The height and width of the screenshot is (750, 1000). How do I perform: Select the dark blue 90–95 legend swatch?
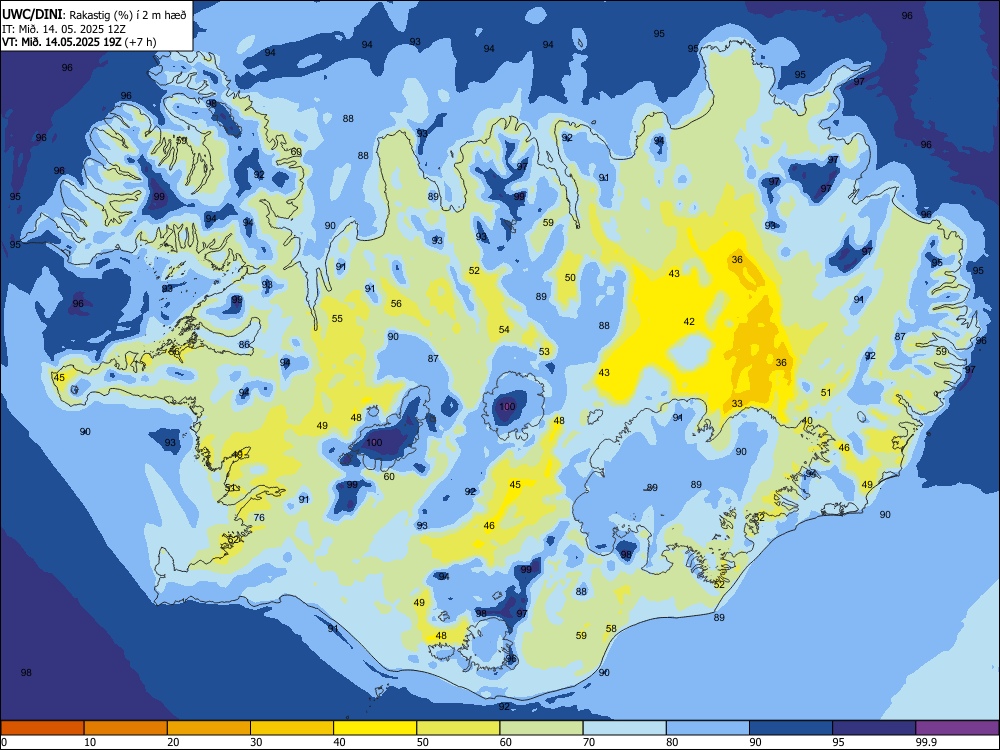click(x=791, y=728)
